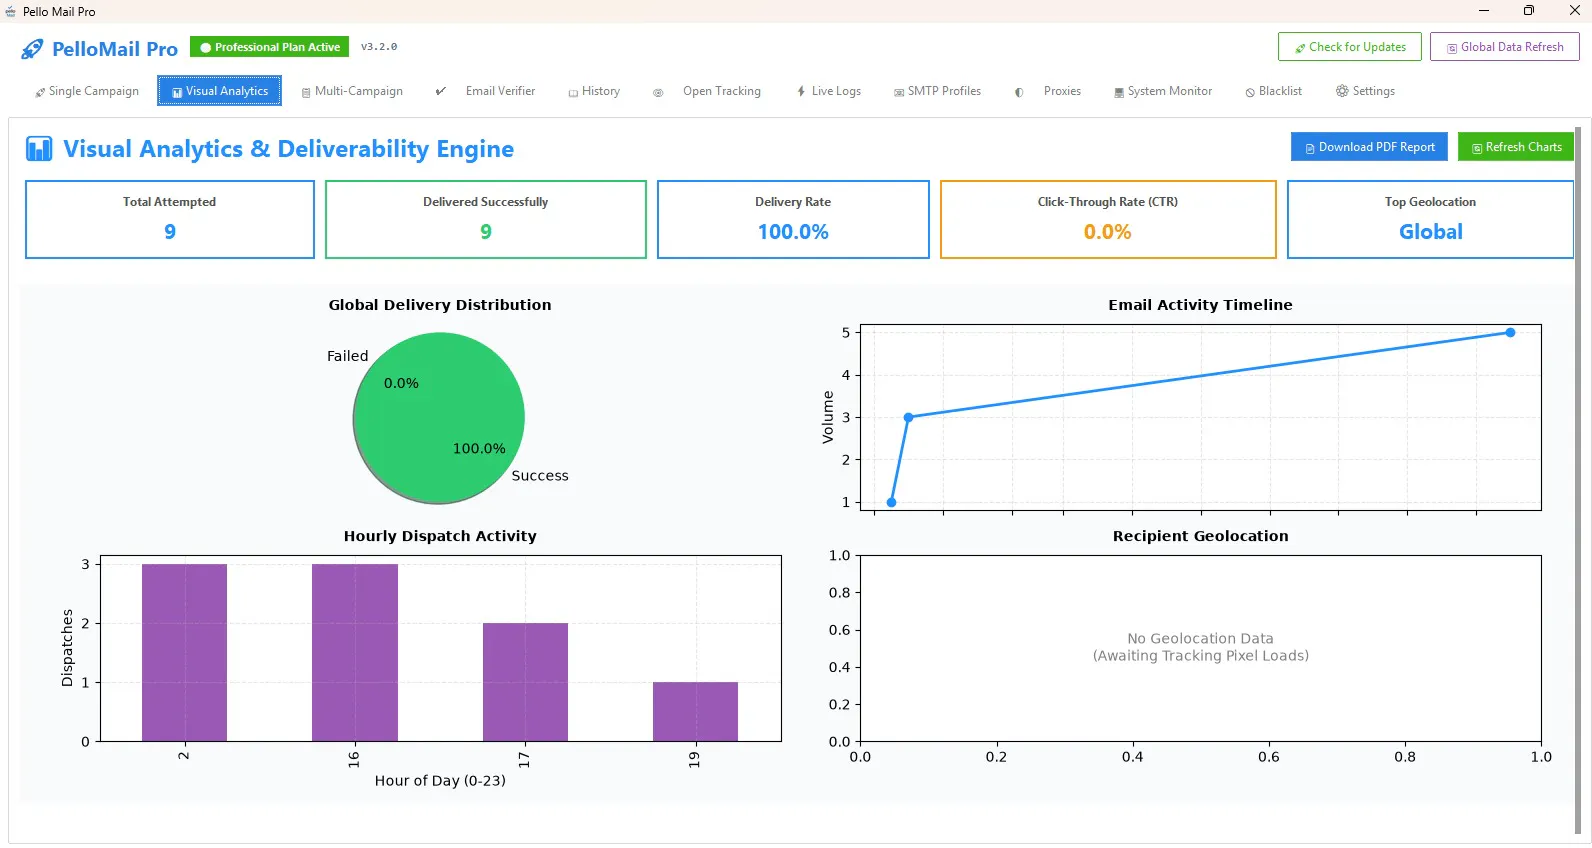The height and width of the screenshot is (848, 1592).
Task: Refresh the charts
Action: click(x=1516, y=147)
